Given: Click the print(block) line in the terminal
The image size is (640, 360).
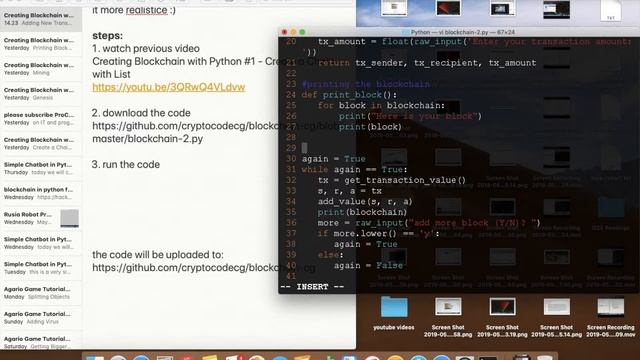Looking at the screenshot, I should tap(370, 127).
